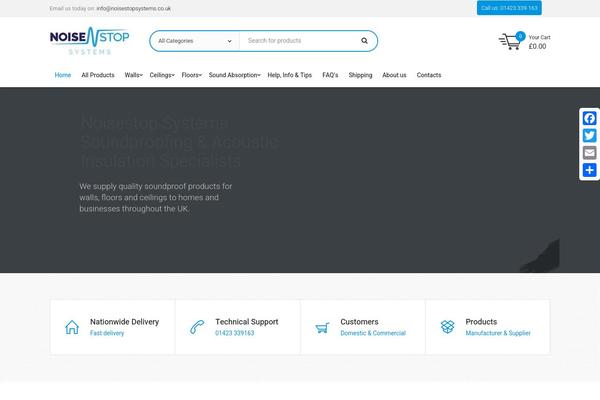This screenshot has height=400, width=600.
Task: Click the 'We supply quality soundproof products' paragraph
Action: 156,198
